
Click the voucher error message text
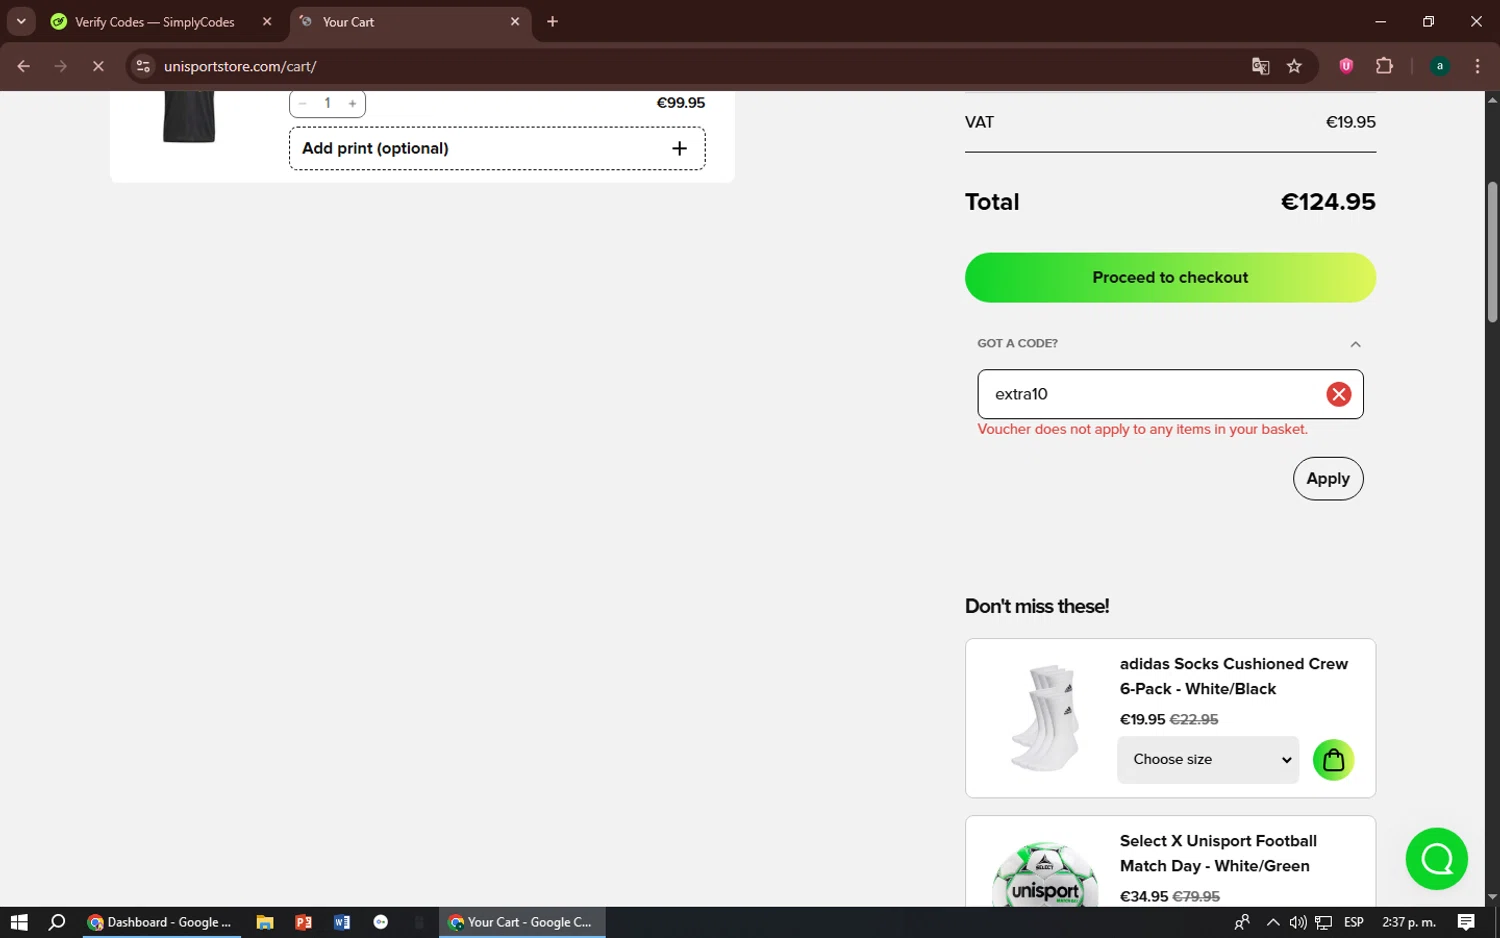coord(1142,429)
